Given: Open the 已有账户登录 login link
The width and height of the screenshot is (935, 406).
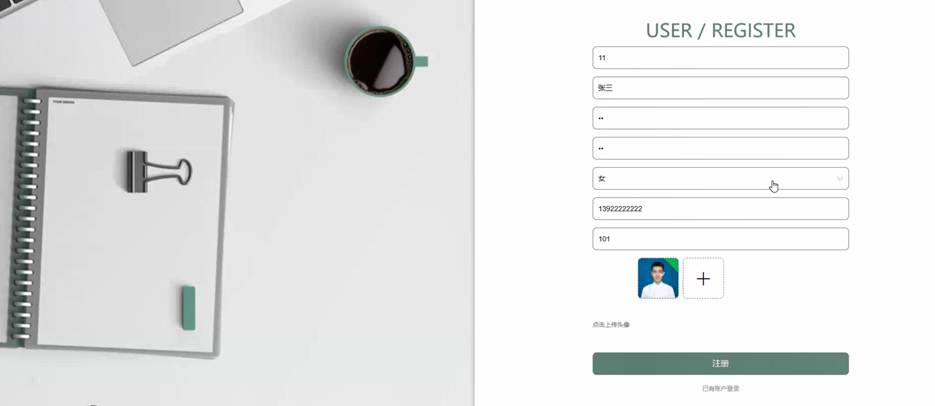Looking at the screenshot, I should tap(720, 389).
